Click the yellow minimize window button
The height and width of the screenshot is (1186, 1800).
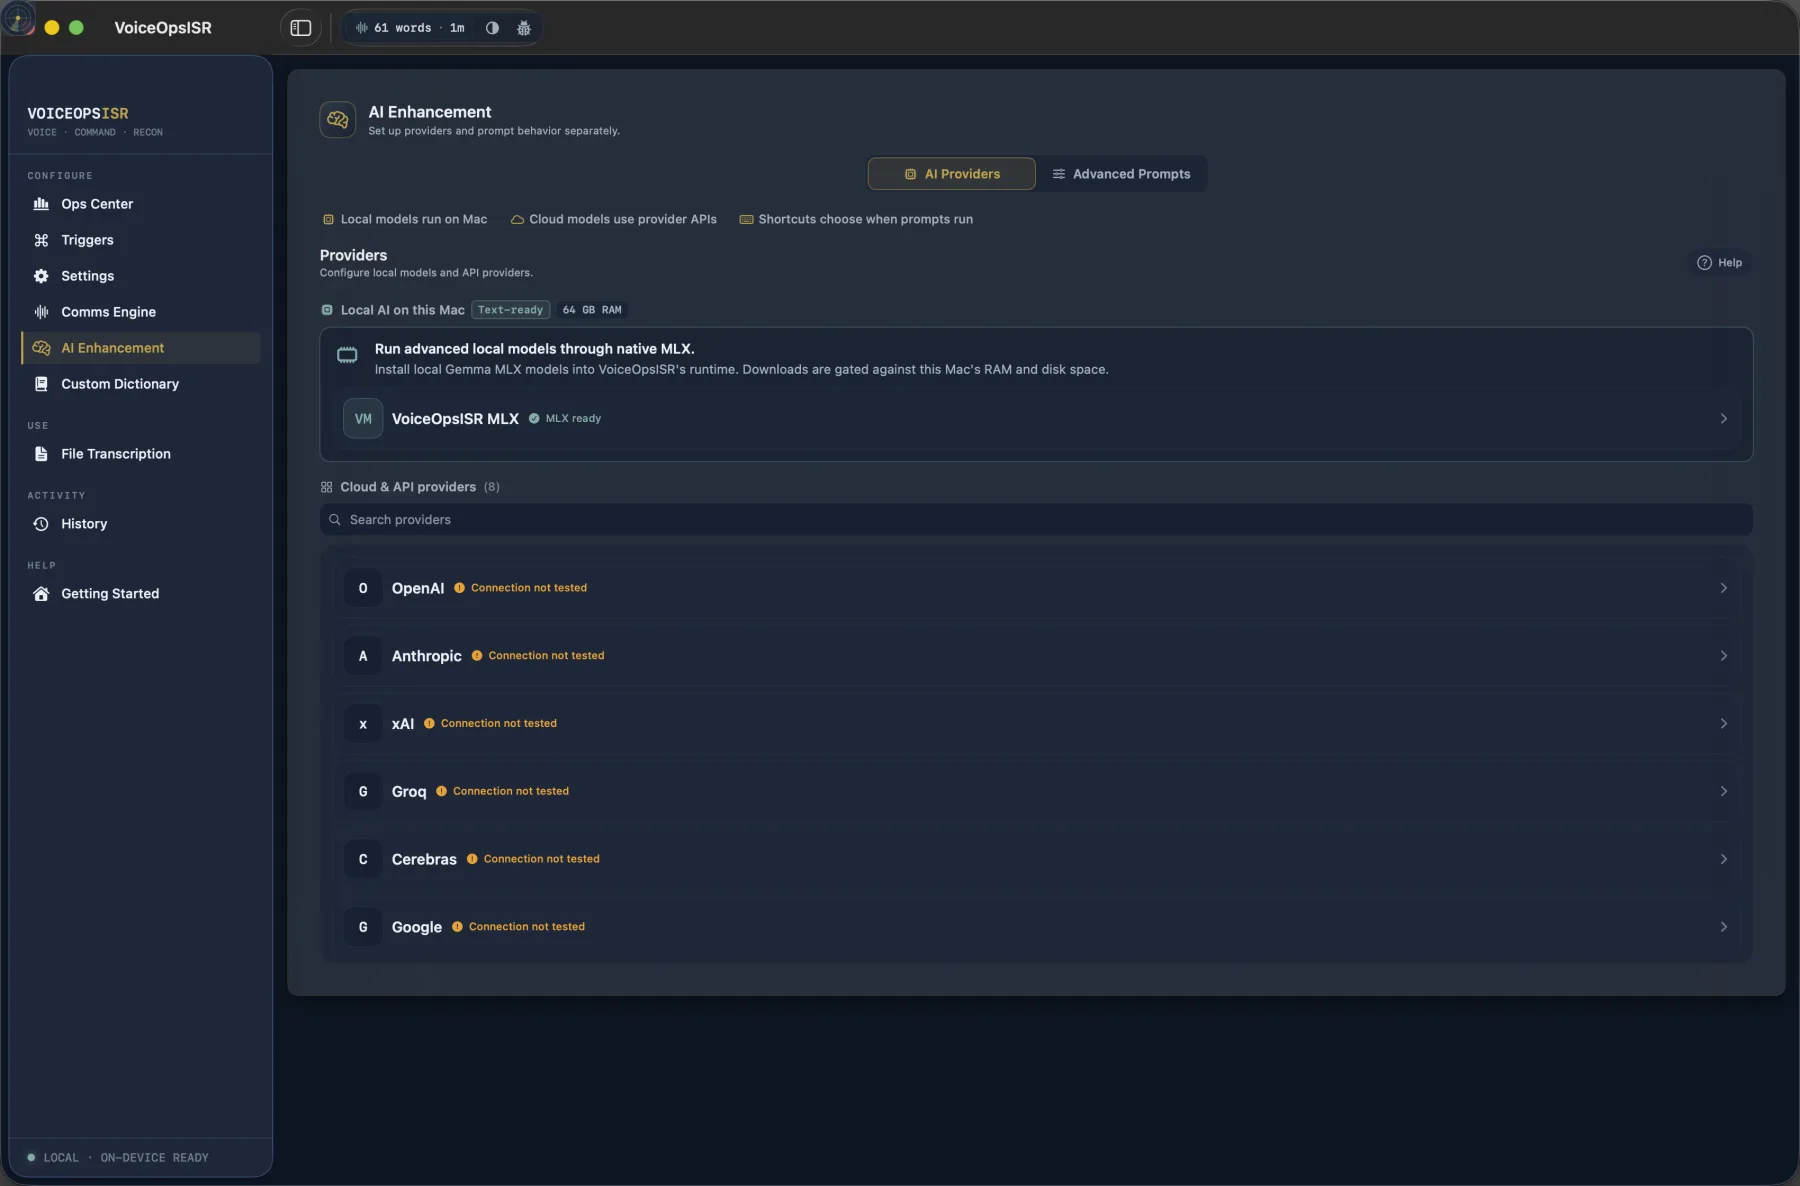tap(52, 28)
